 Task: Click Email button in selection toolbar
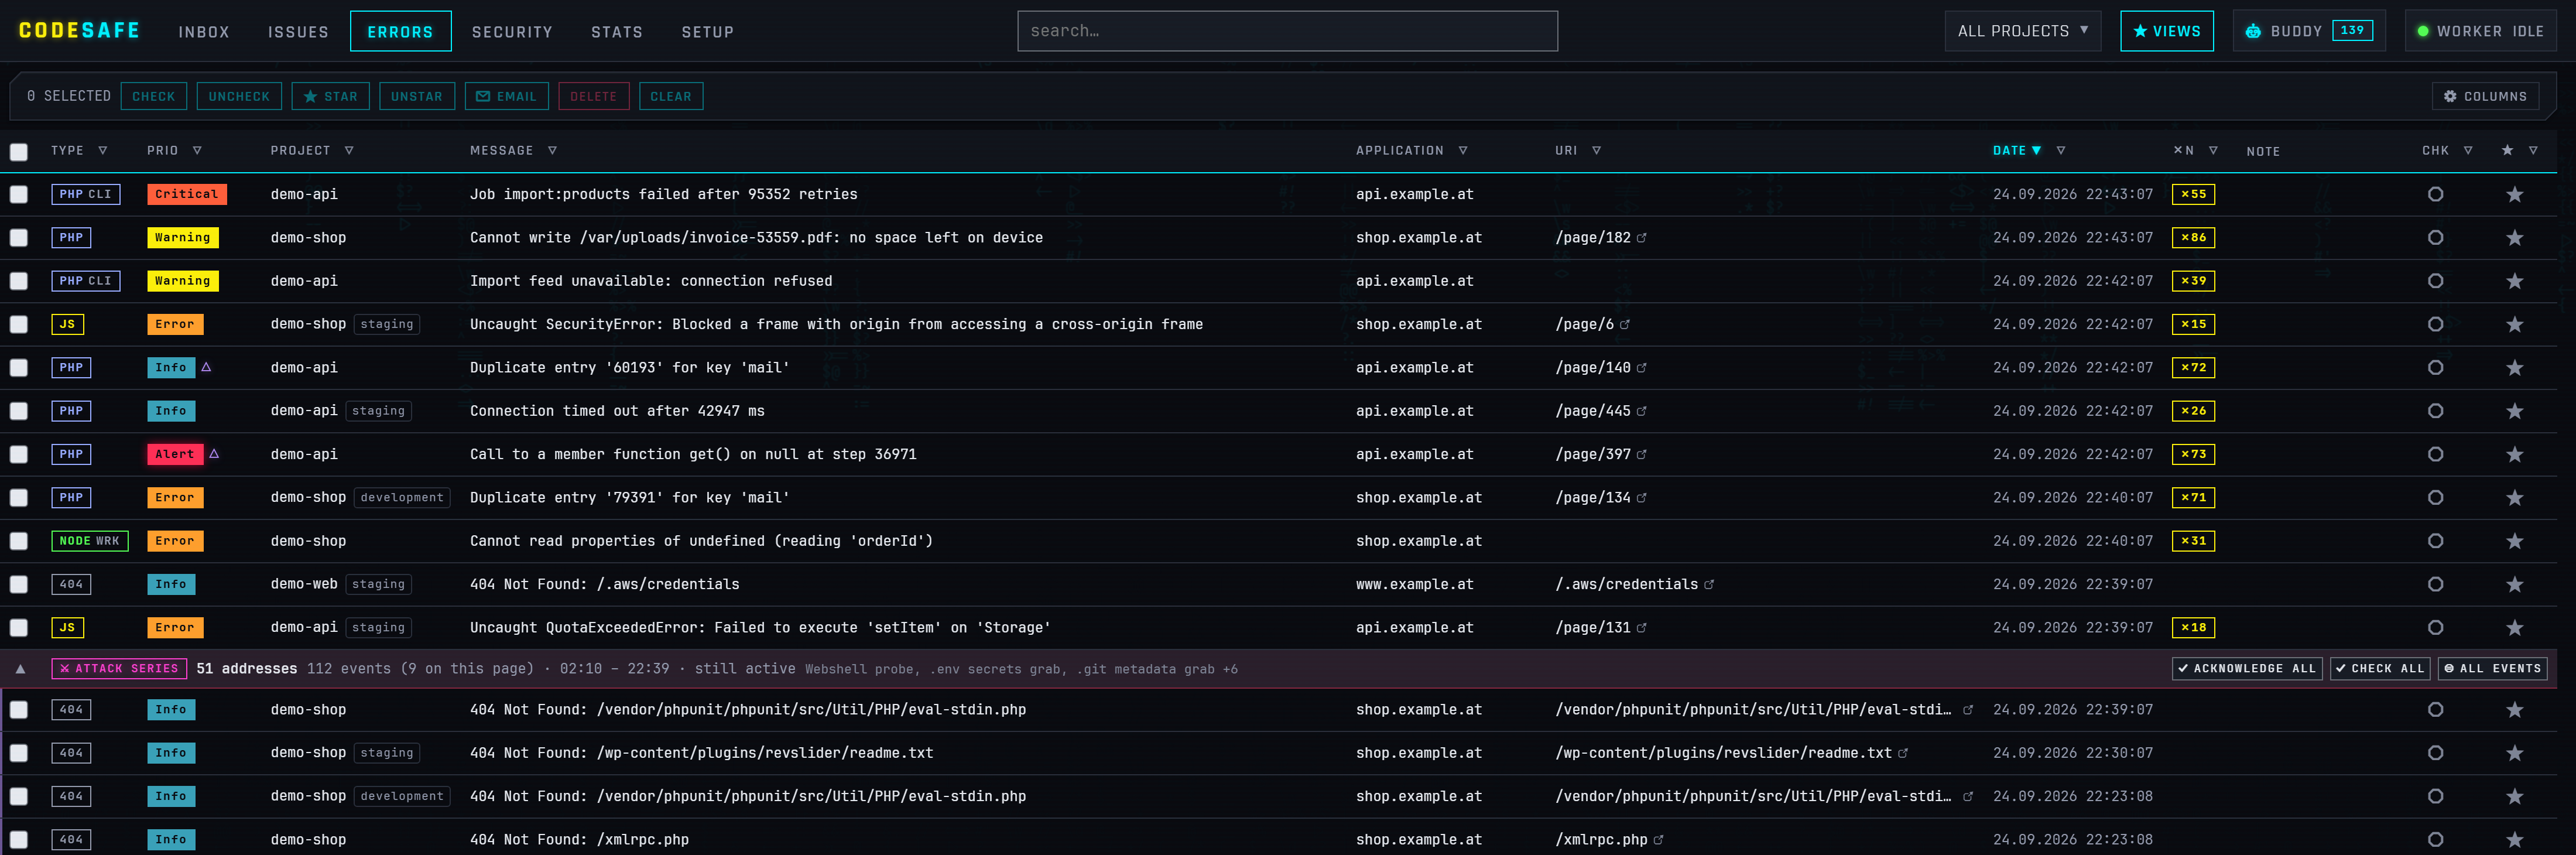(506, 96)
